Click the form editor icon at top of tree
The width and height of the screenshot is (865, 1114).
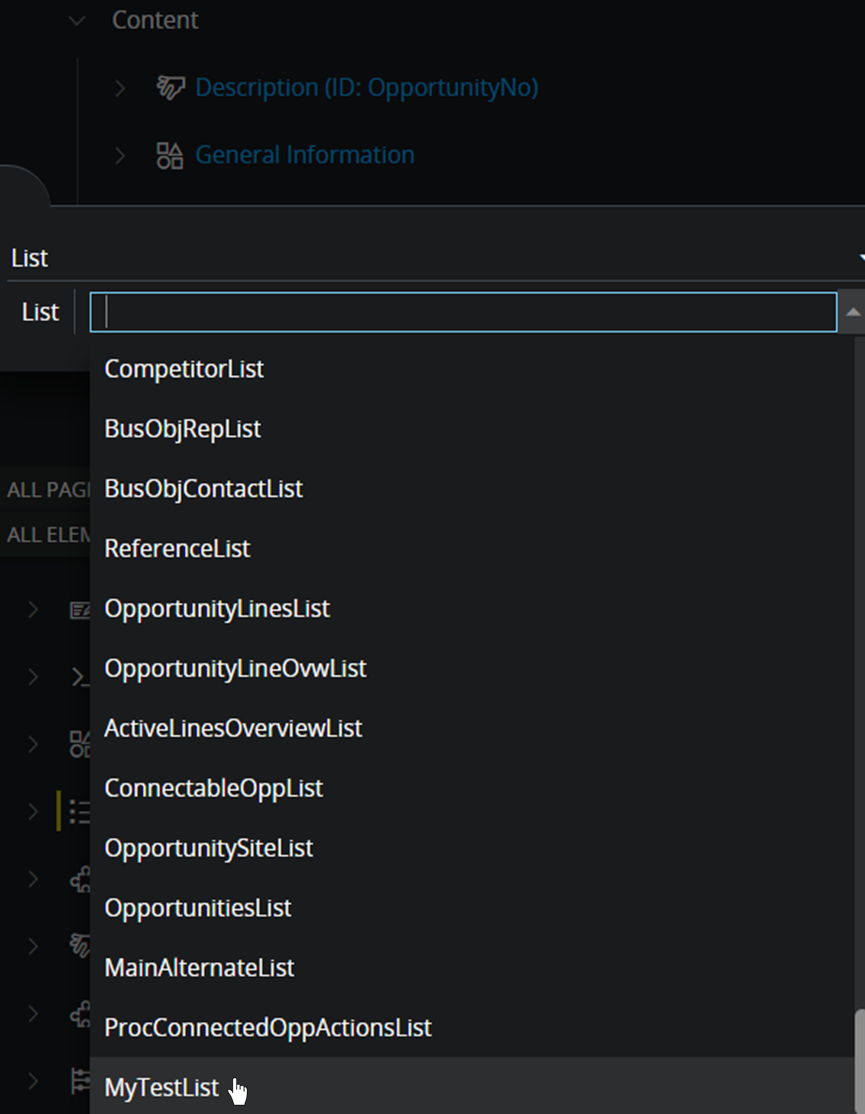[x=79, y=610]
